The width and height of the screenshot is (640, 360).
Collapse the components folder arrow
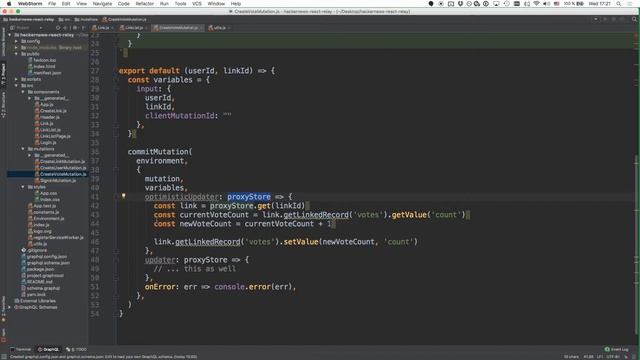(23, 92)
